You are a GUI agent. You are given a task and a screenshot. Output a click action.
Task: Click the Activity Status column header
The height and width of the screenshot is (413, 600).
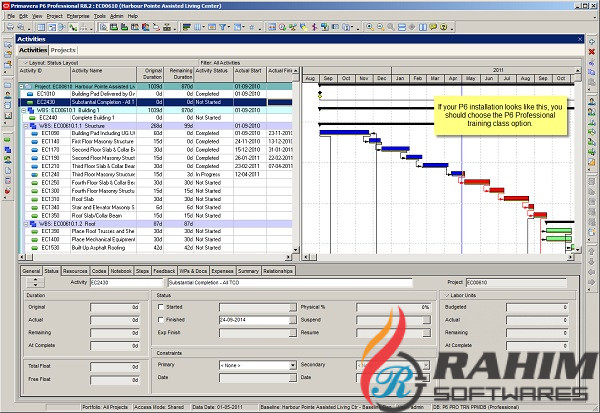tap(214, 74)
